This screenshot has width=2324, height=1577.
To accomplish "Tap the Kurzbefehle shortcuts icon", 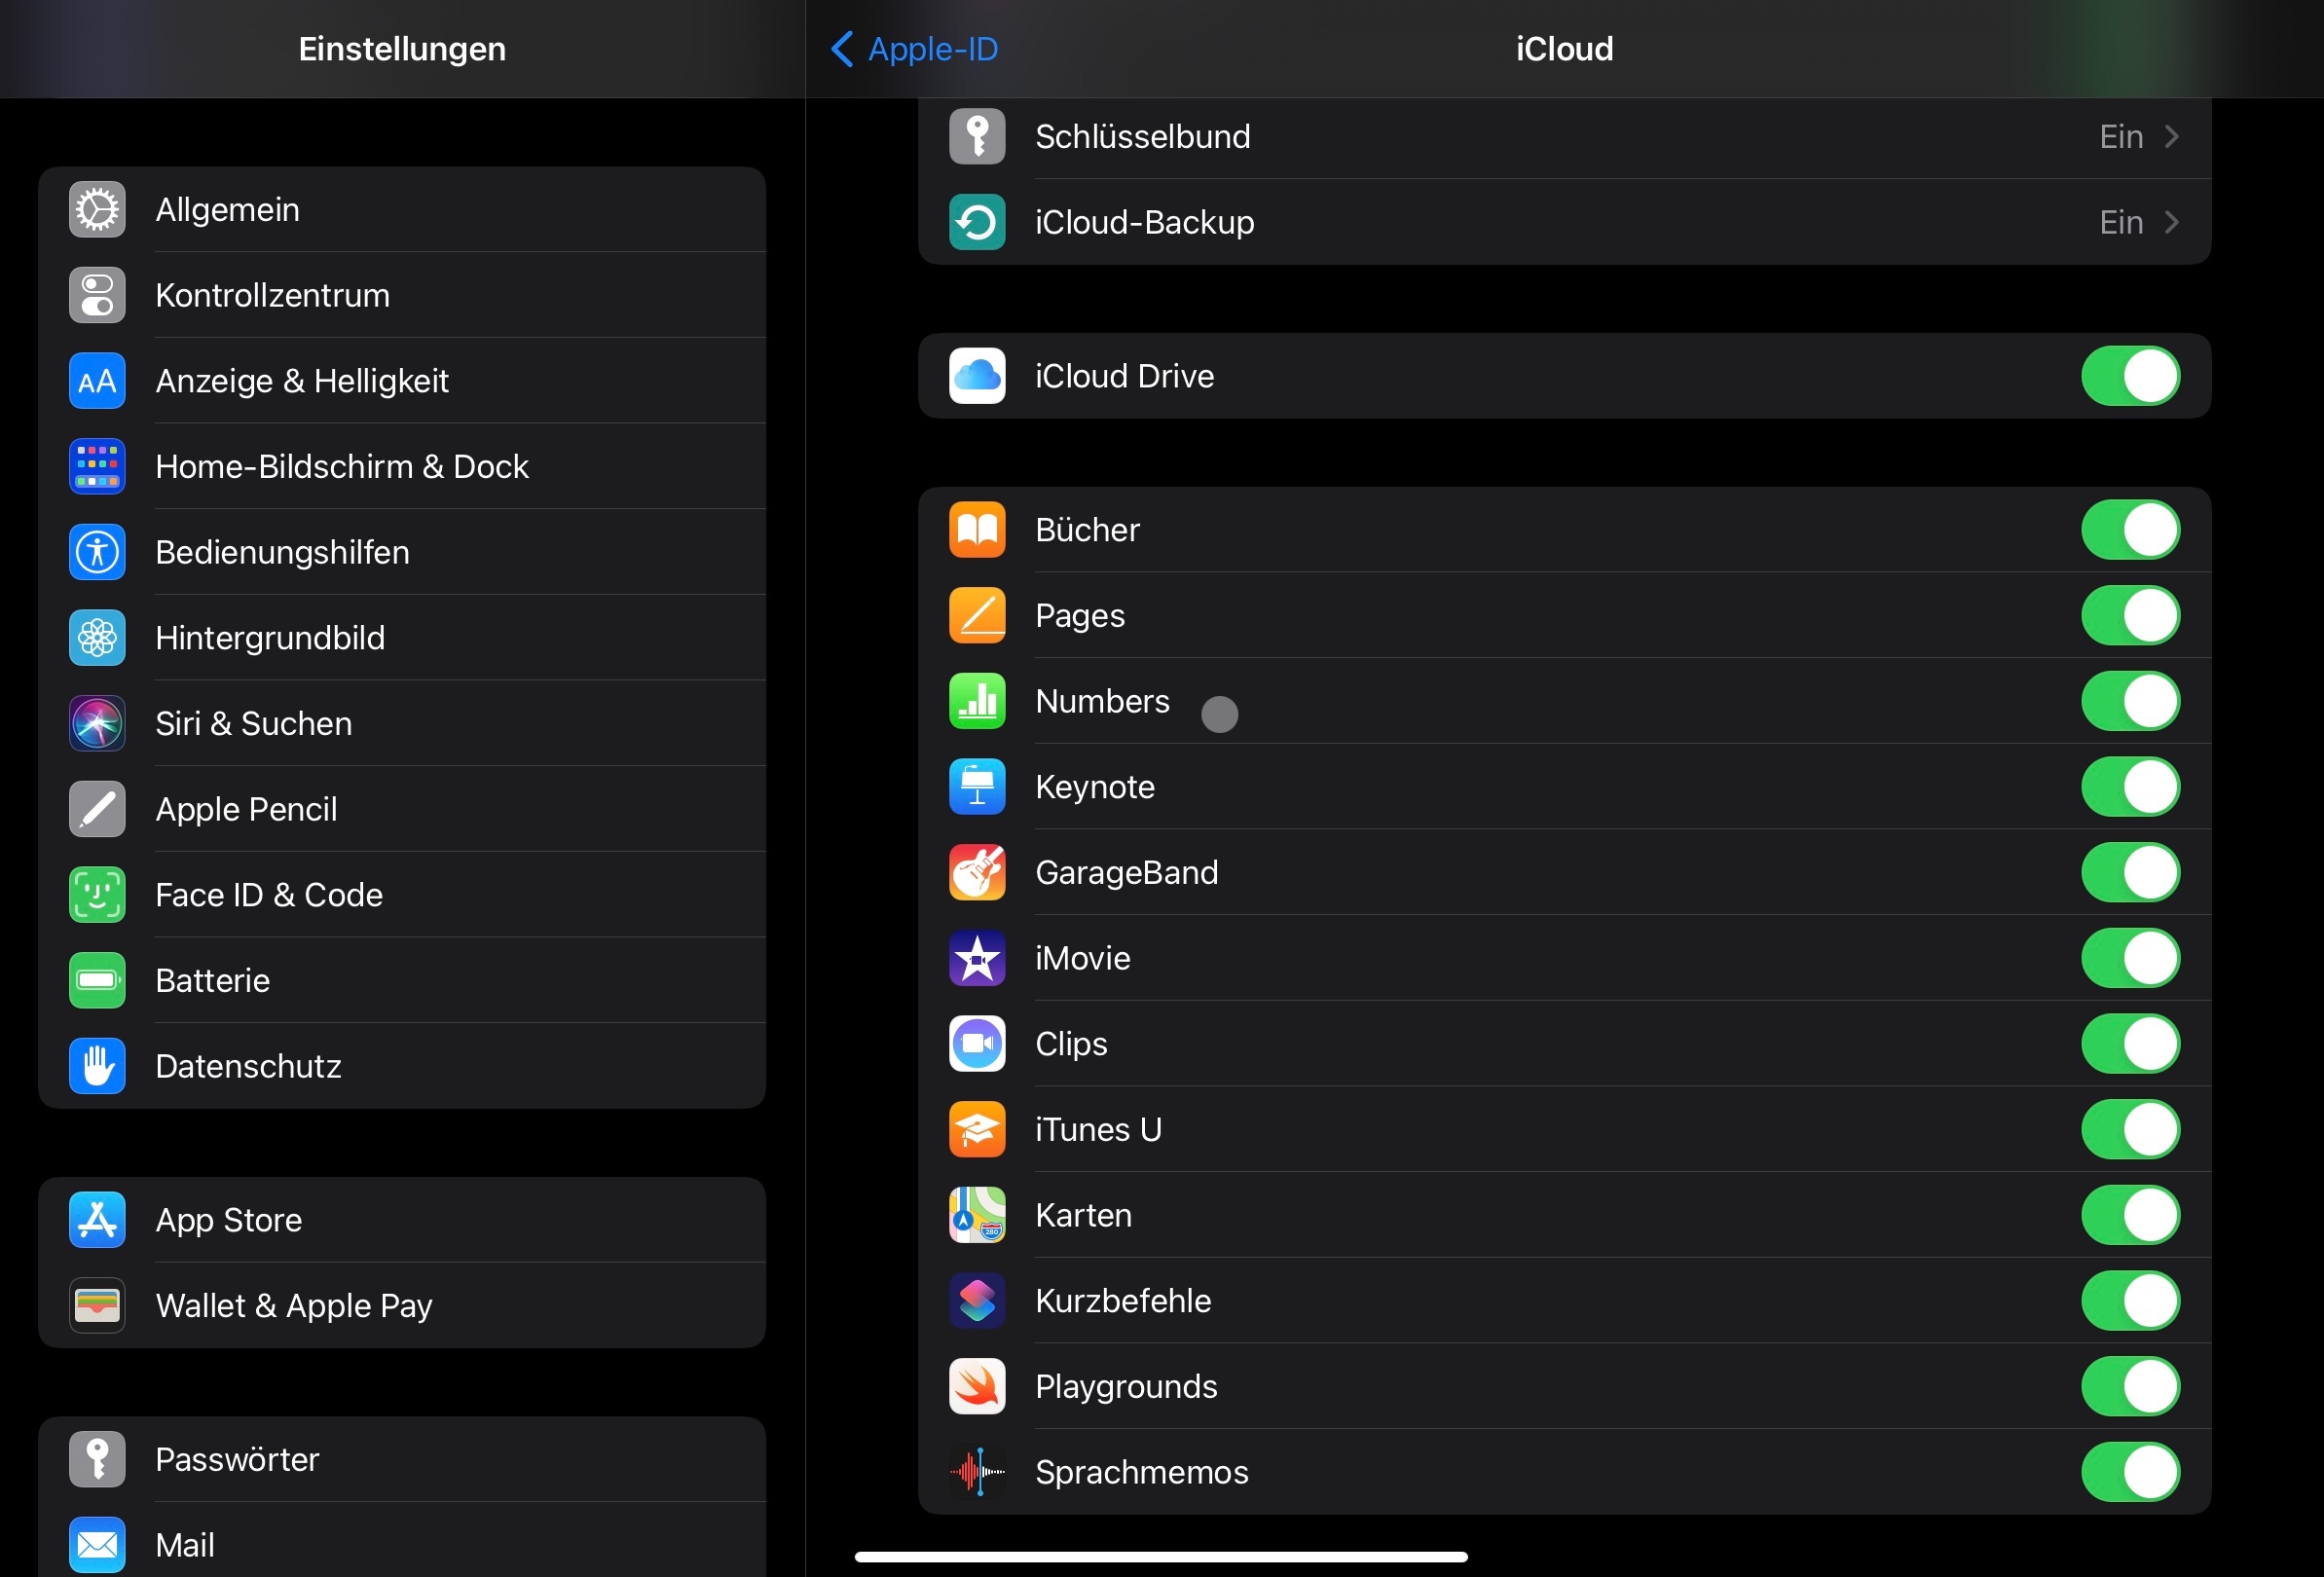I will pos(976,1300).
